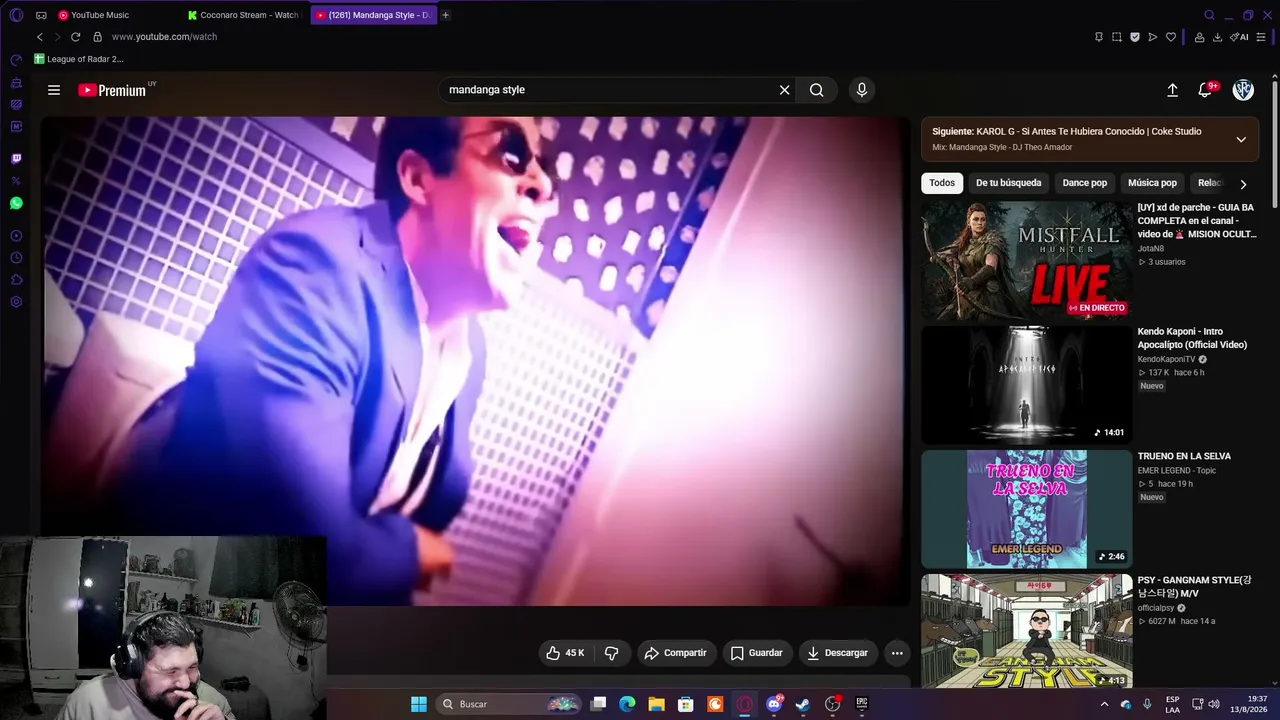Open Microsoft Edge from the taskbar
Viewport: 1280px width, 720px height.
[627, 704]
